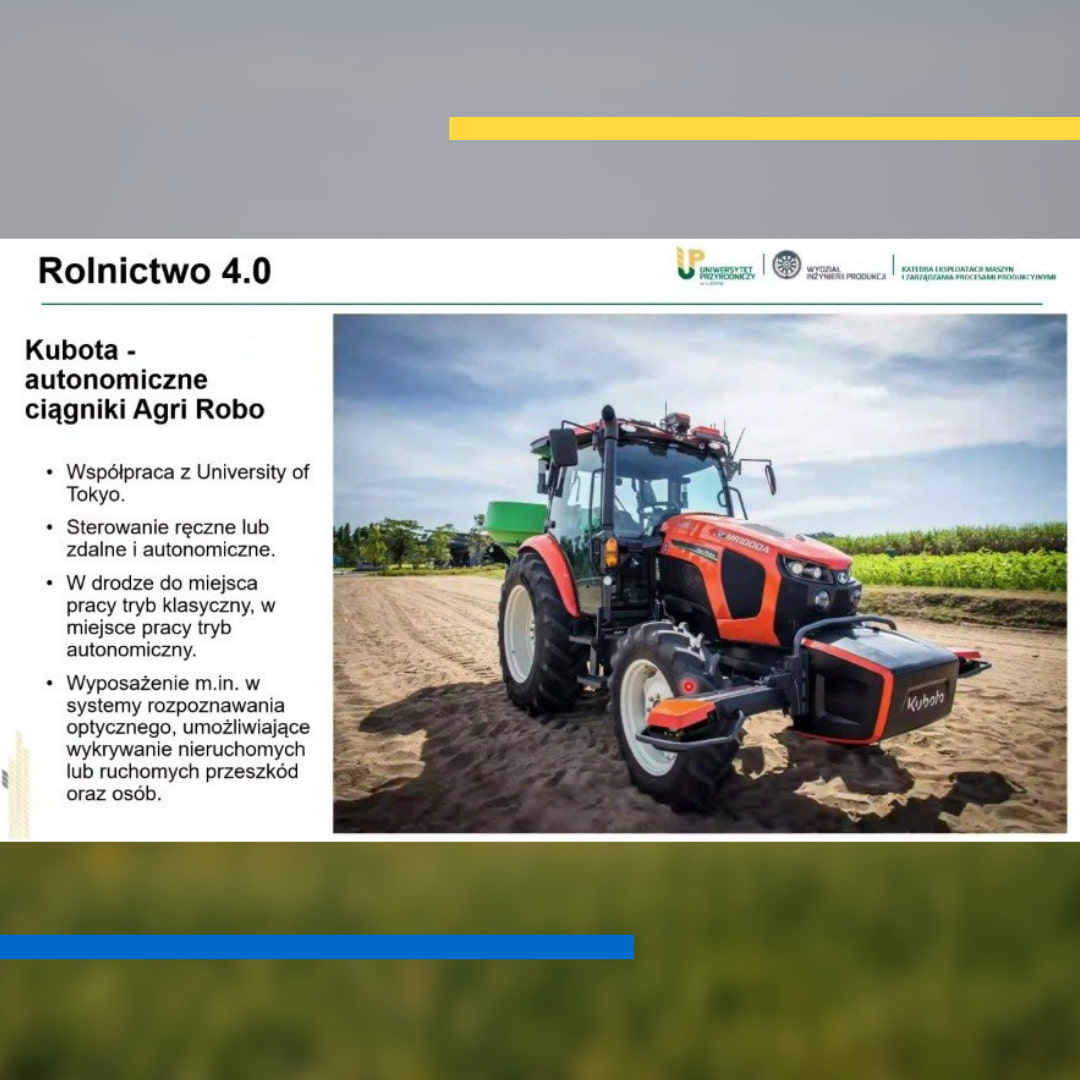This screenshot has width=1080, height=1080.
Task: Select the 'Sterowanie ręczne lub zdalne' bullet
Action: [170, 538]
